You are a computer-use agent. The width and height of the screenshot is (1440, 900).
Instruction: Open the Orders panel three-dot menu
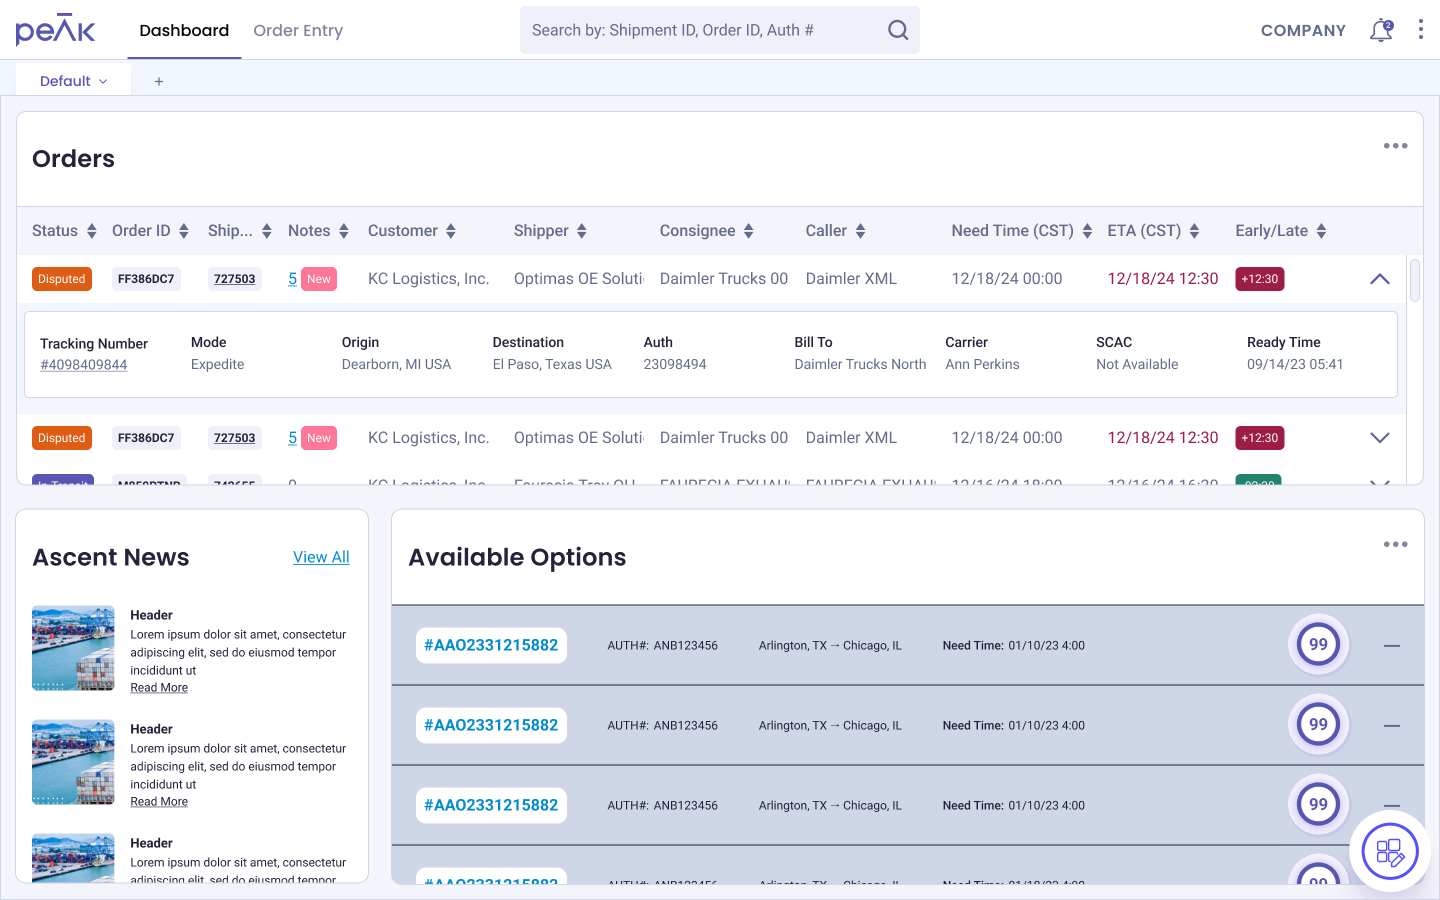[x=1395, y=146]
